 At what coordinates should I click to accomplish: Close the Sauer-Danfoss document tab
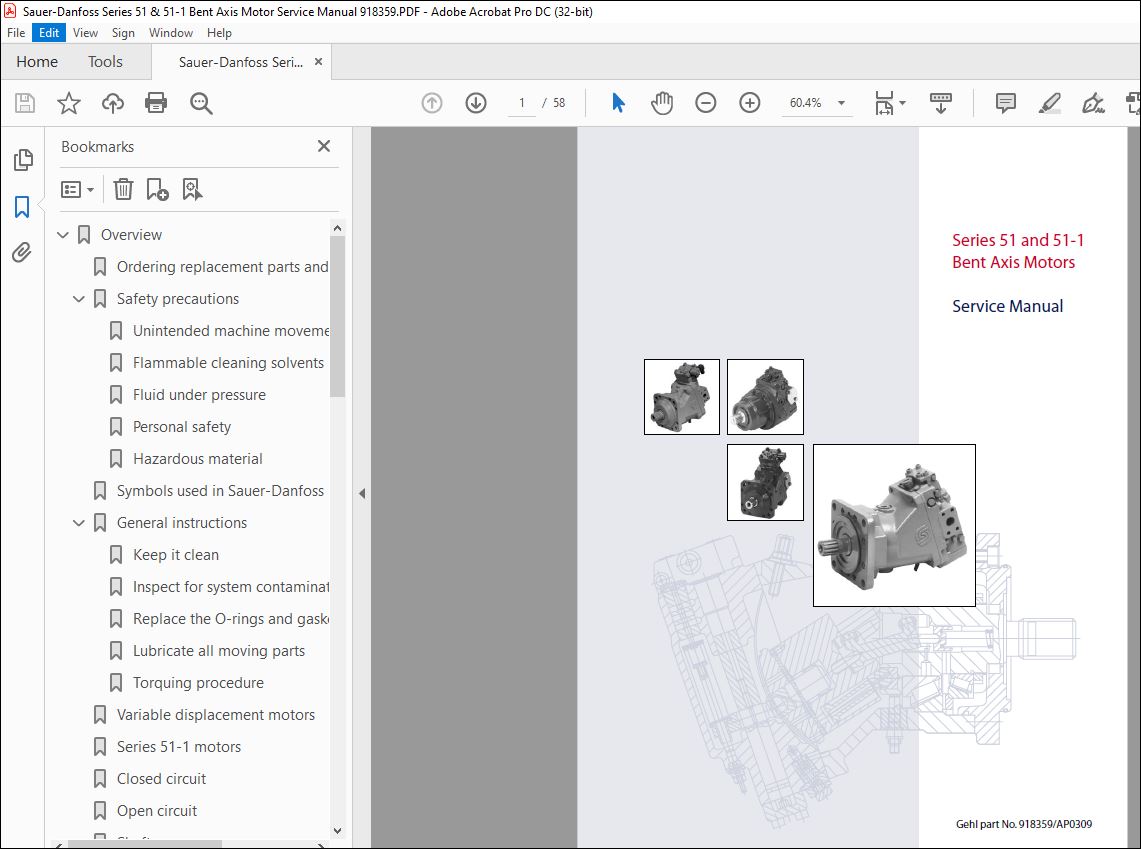point(318,62)
